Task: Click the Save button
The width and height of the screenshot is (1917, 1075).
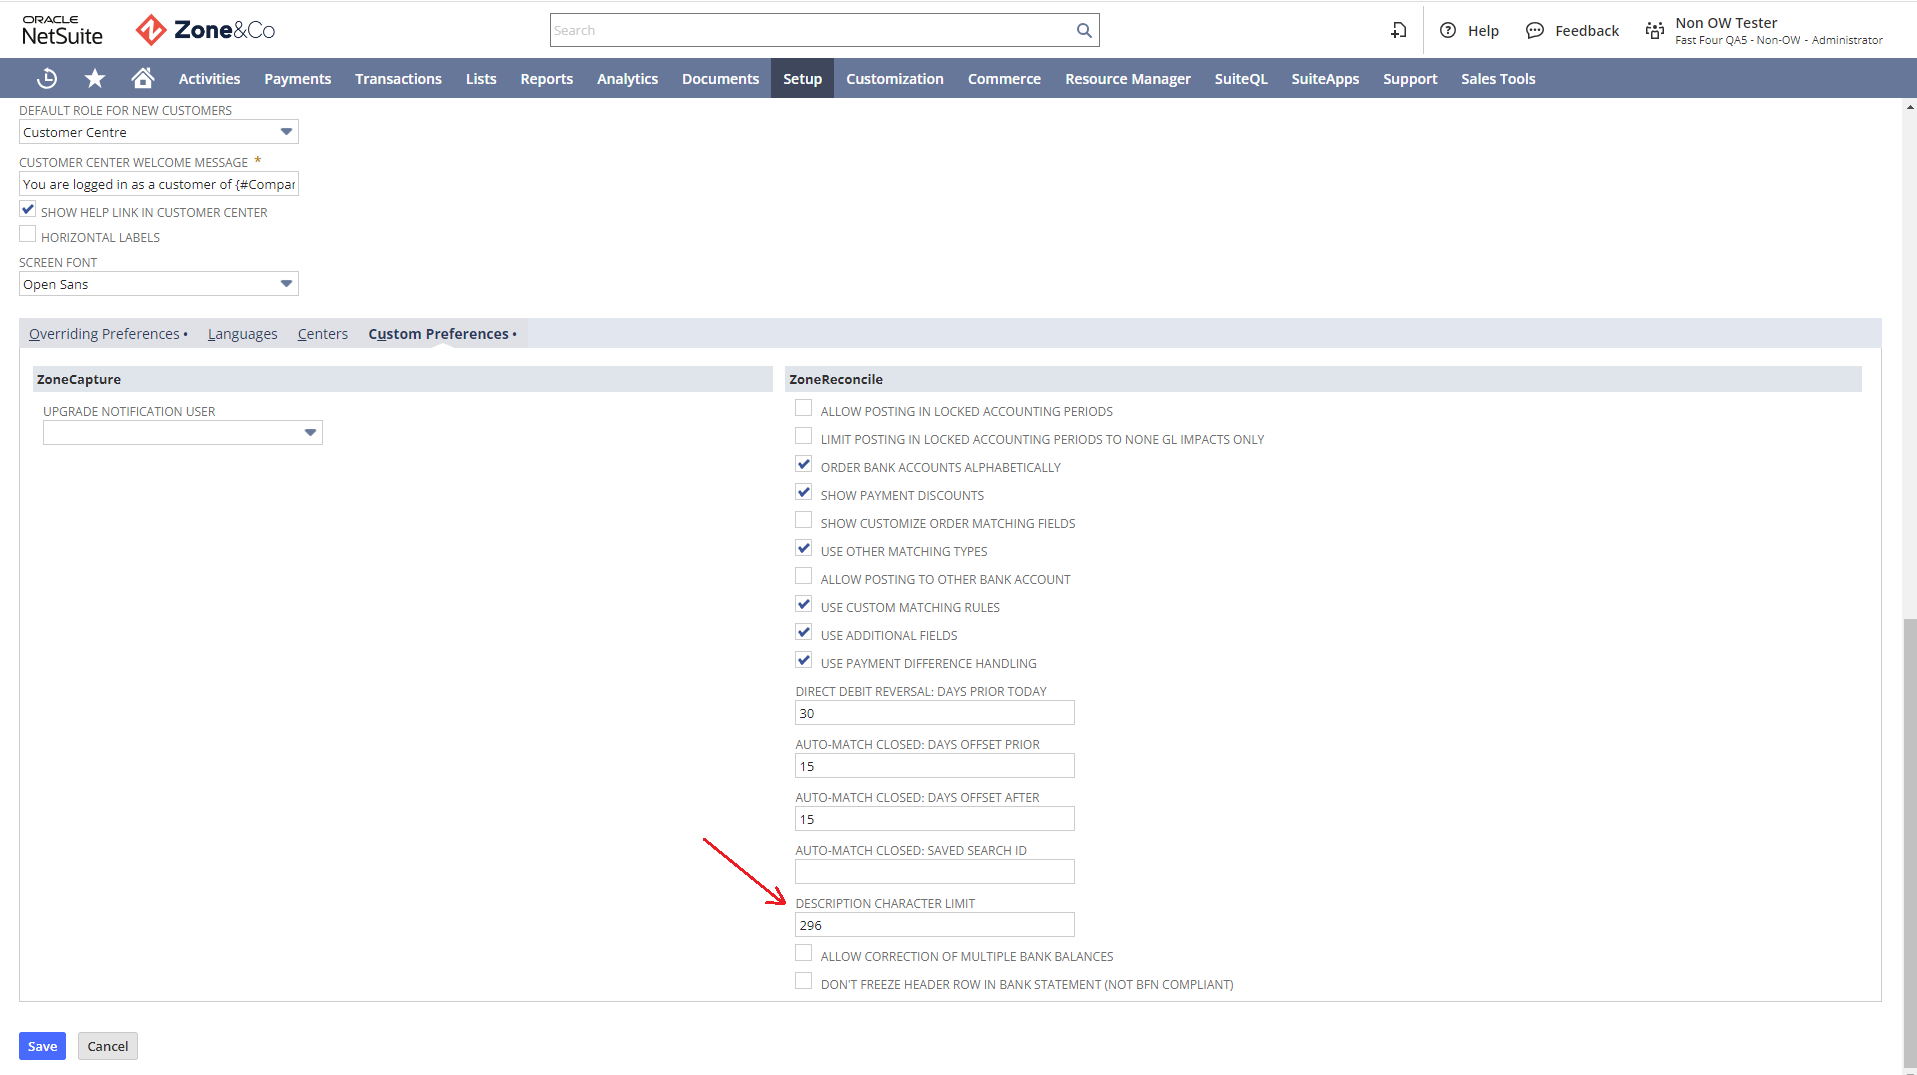Action: click(x=42, y=1046)
